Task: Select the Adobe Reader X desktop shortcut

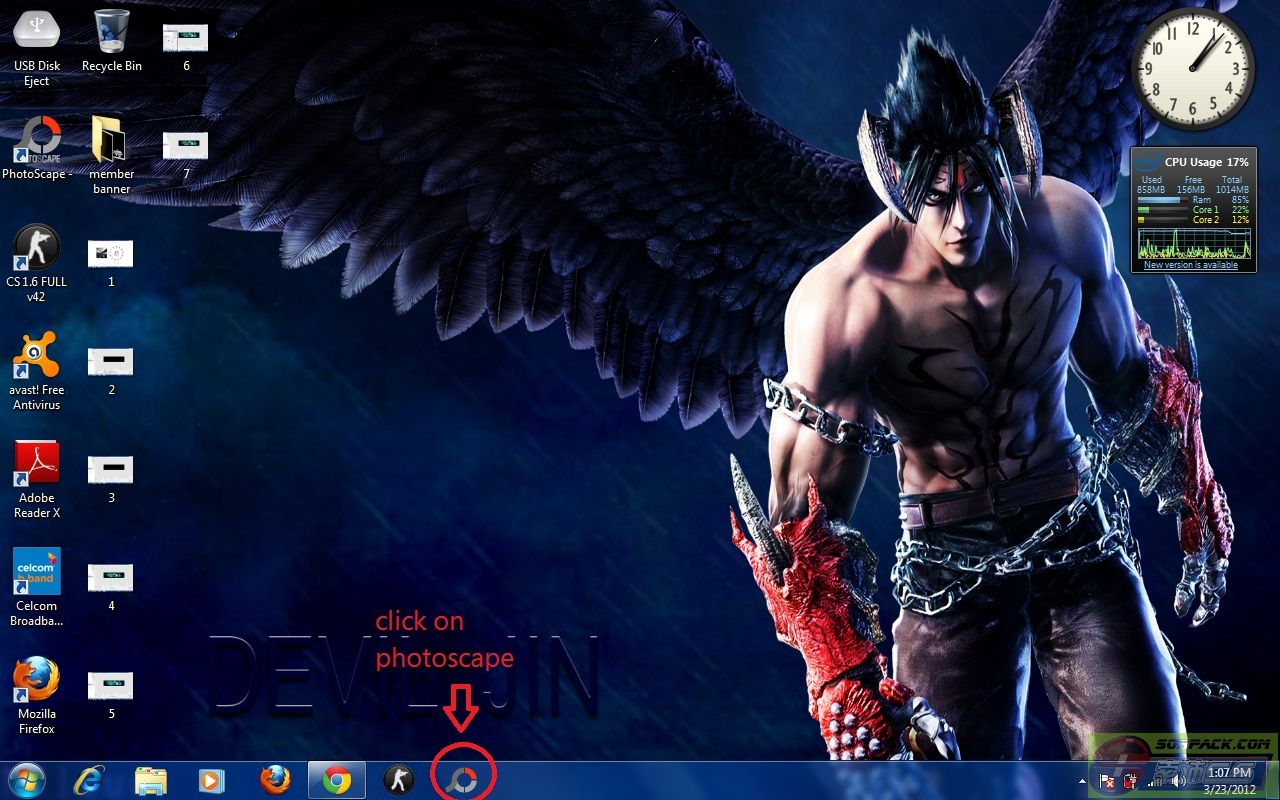Action: tap(36, 466)
